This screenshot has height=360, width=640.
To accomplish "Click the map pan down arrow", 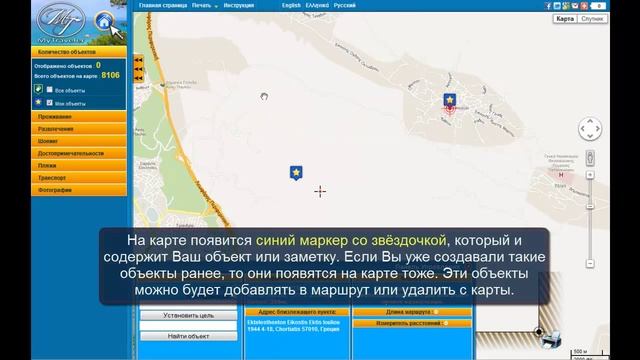I will click(590, 136).
